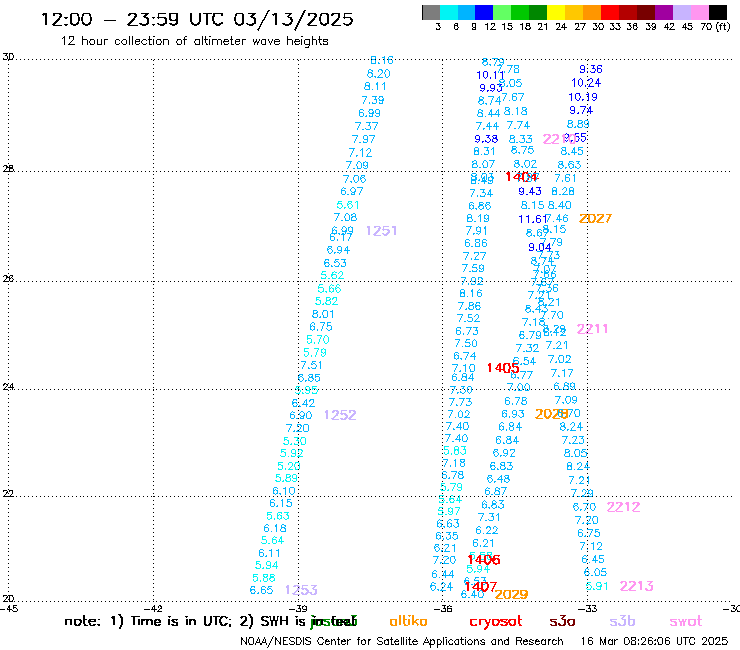Click the swot time marker '2211'
740x650 pixels.
[x=592, y=329]
